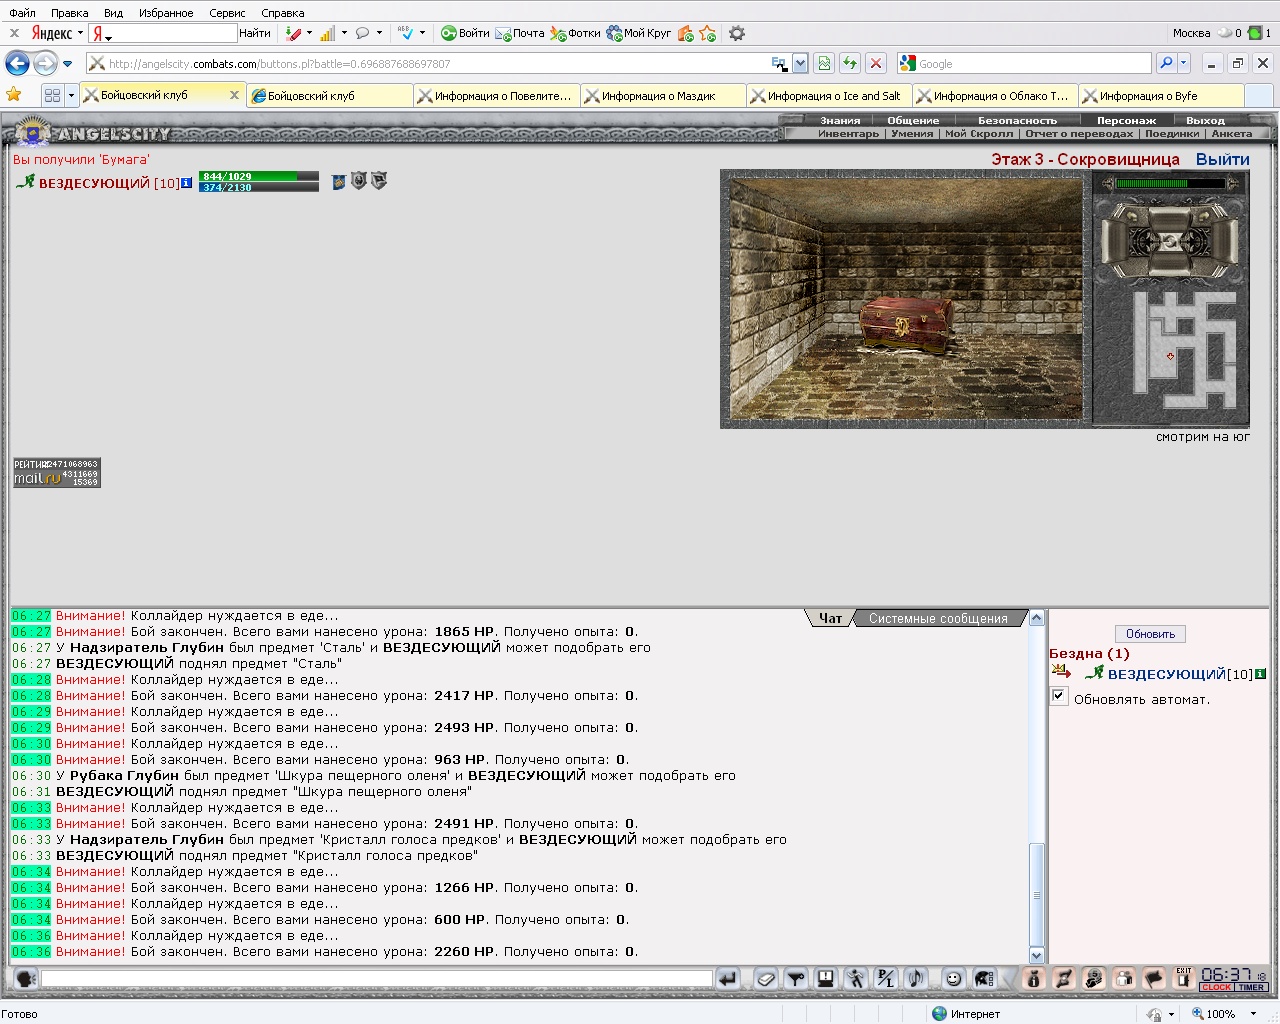Click the mail.ru rating counter banner
This screenshot has width=1280, height=1024.
[x=57, y=473]
